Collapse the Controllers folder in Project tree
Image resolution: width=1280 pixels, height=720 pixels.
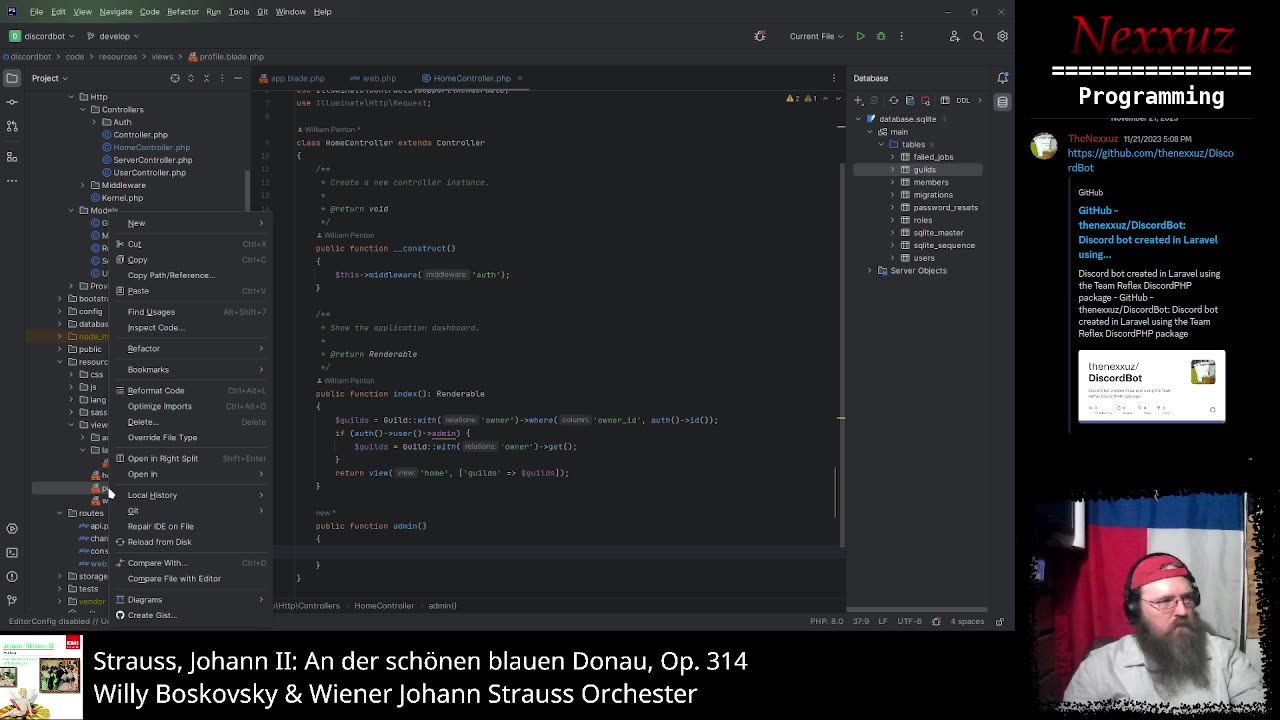tap(83, 109)
